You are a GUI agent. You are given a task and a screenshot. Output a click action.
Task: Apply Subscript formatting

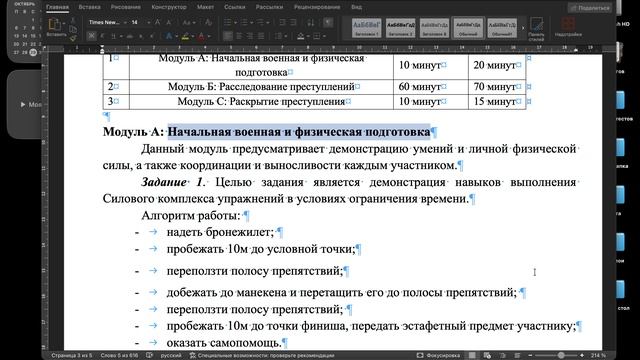[141, 36]
